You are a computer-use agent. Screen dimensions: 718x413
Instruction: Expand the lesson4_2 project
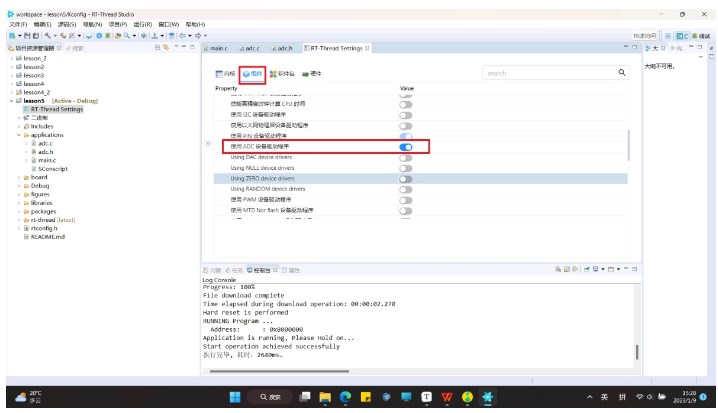pyautogui.click(x=11, y=92)
